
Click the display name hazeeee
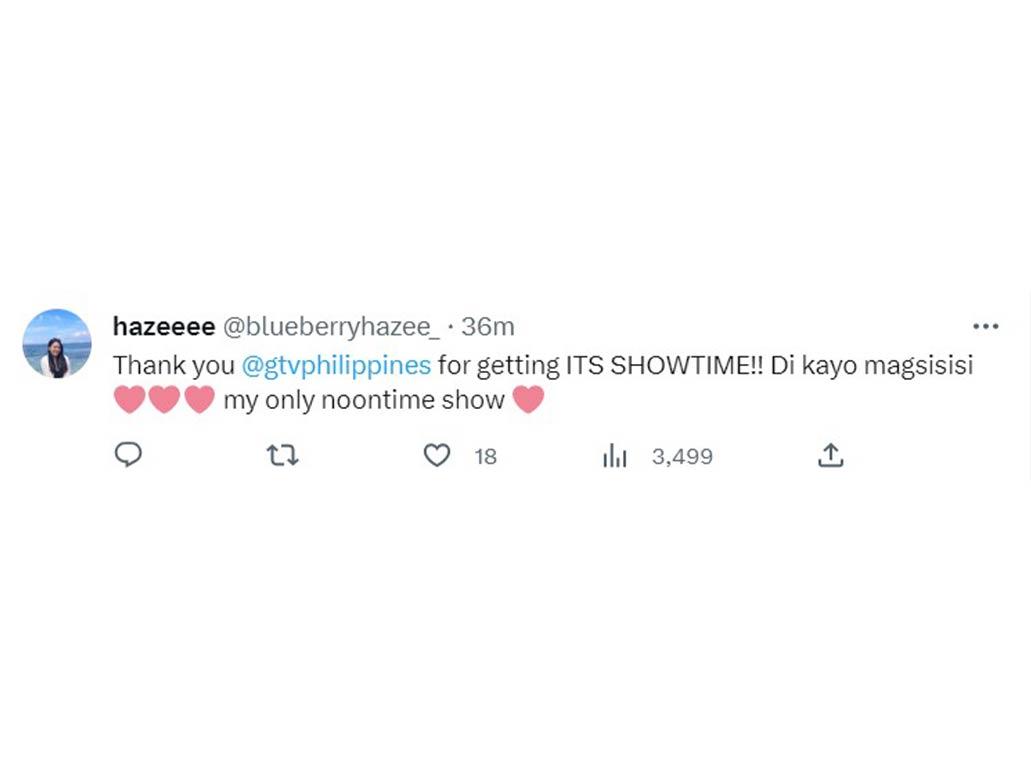[164, 327]
